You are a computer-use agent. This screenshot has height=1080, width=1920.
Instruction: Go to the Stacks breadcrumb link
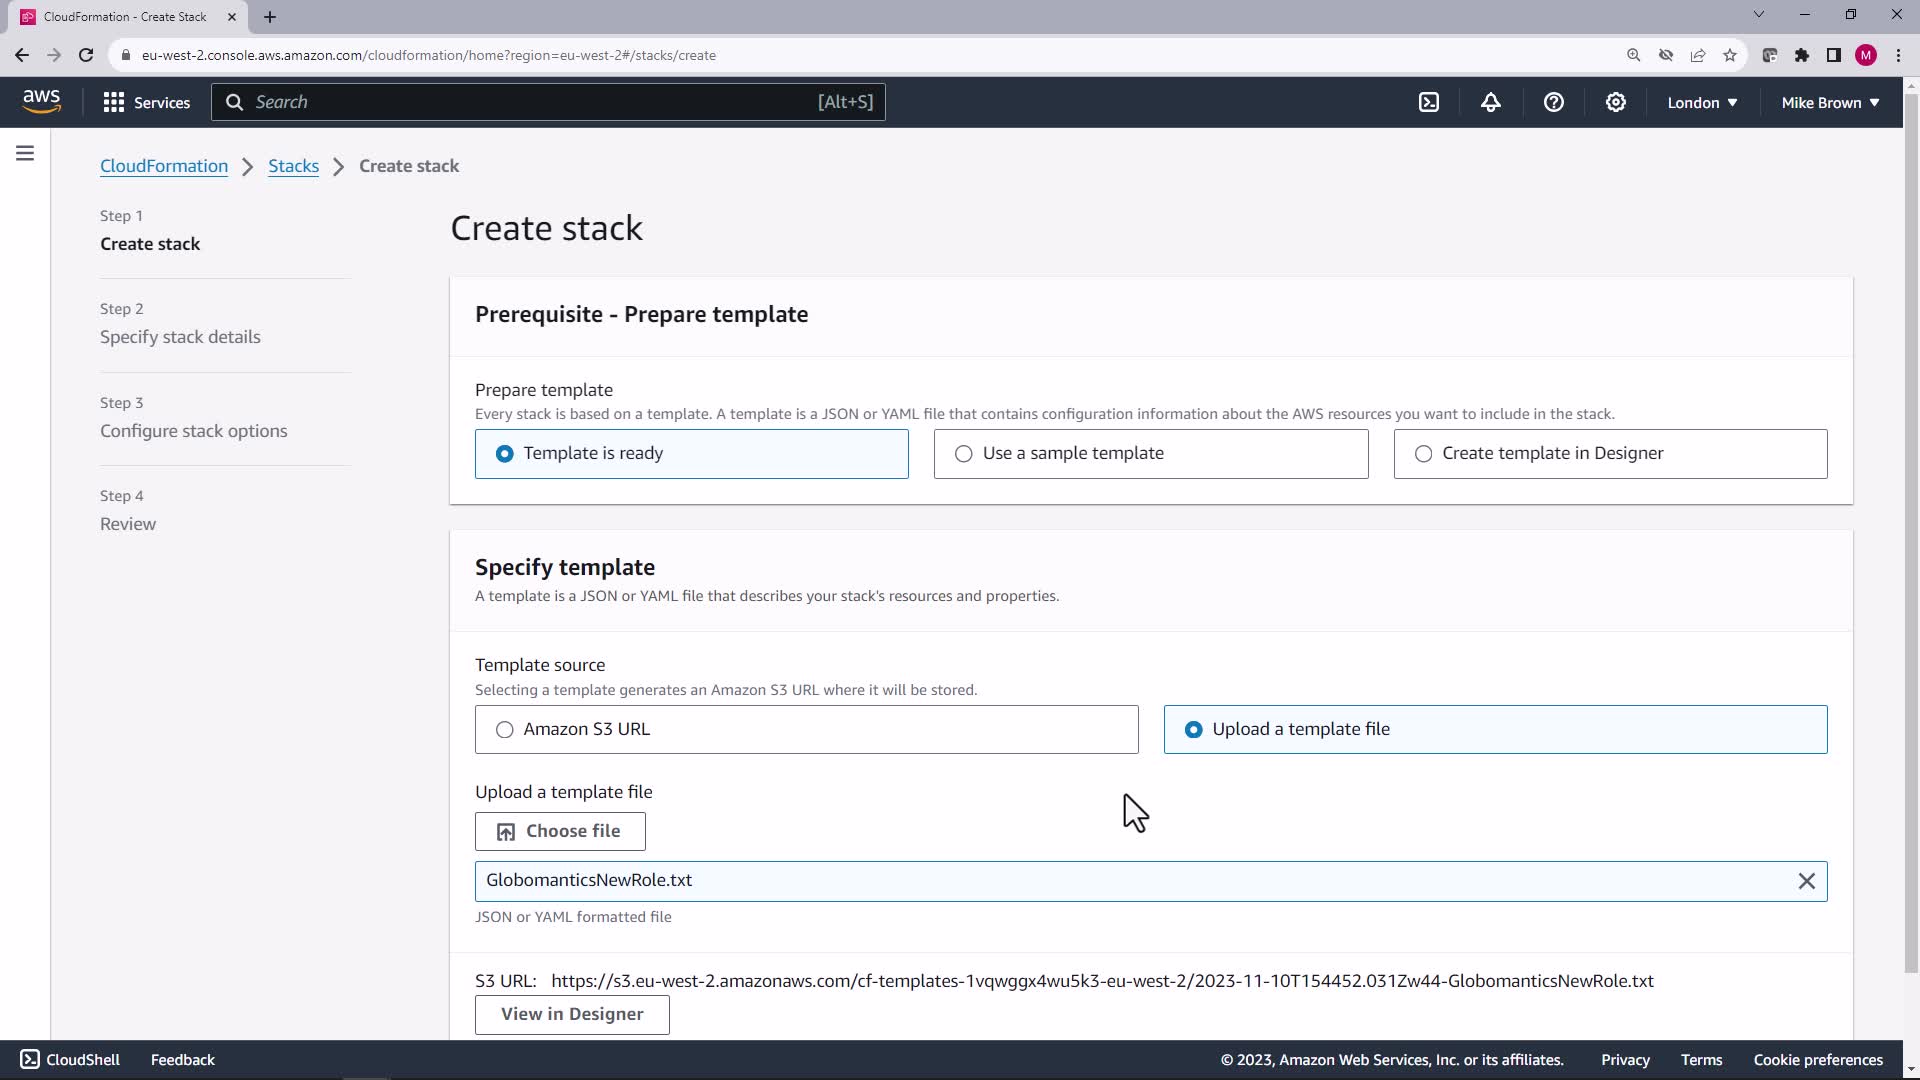coord(293,166)
